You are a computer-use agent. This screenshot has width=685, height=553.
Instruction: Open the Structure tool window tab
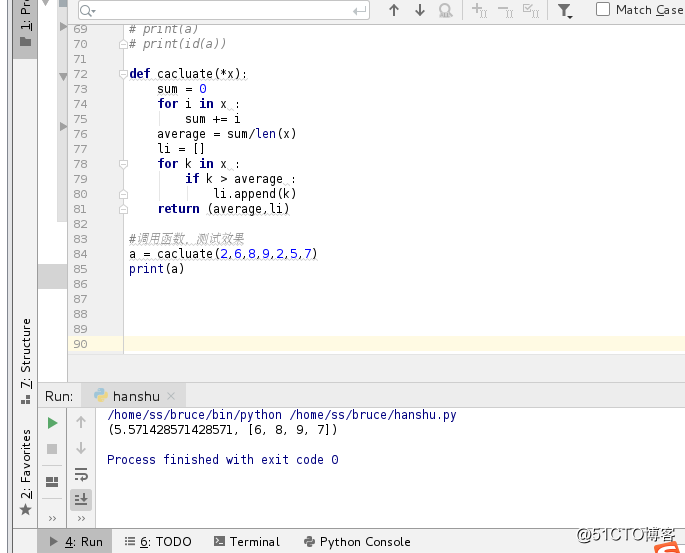(x=26, y=361)
